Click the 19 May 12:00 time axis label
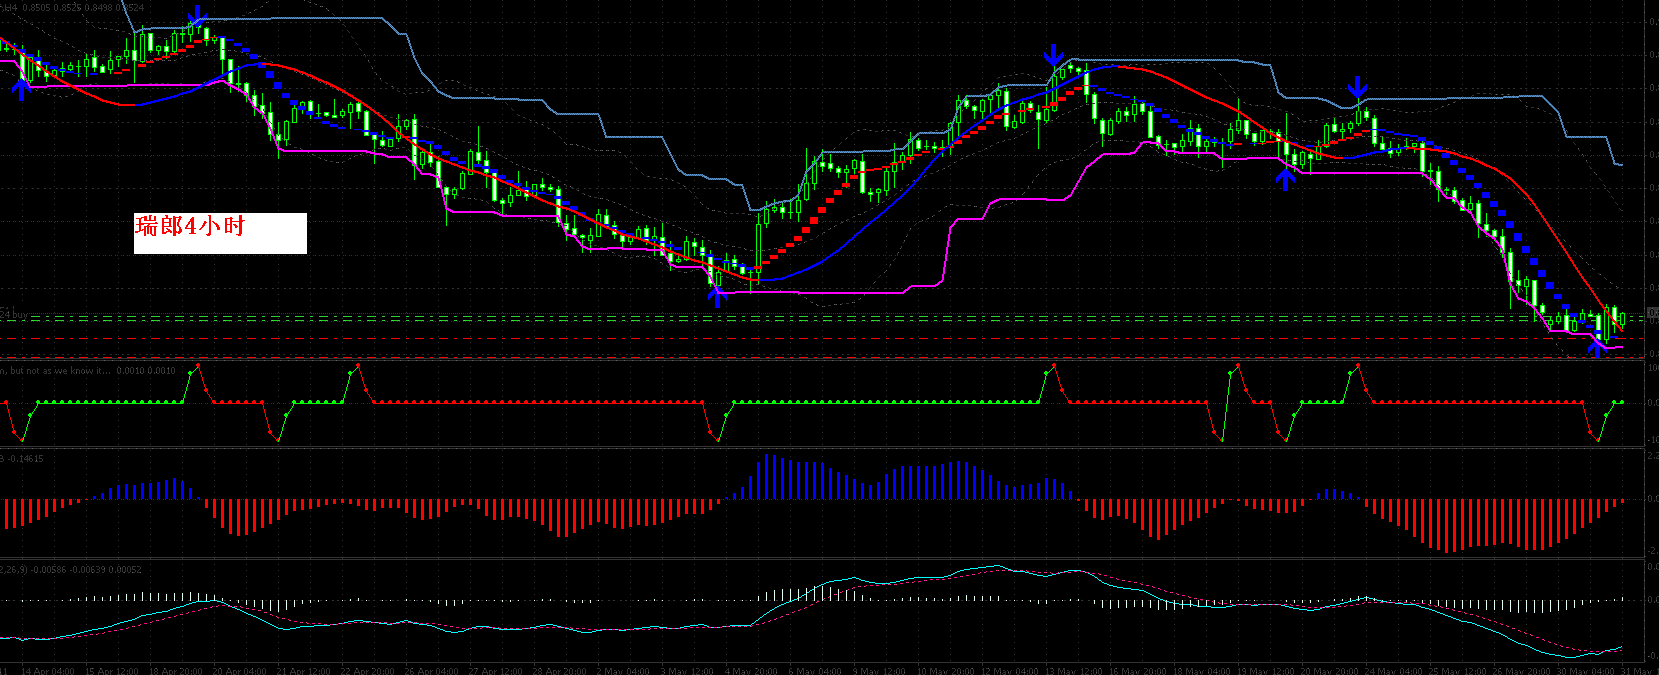Screen dimensions: 1659x675 click(x=1267, y=671)
